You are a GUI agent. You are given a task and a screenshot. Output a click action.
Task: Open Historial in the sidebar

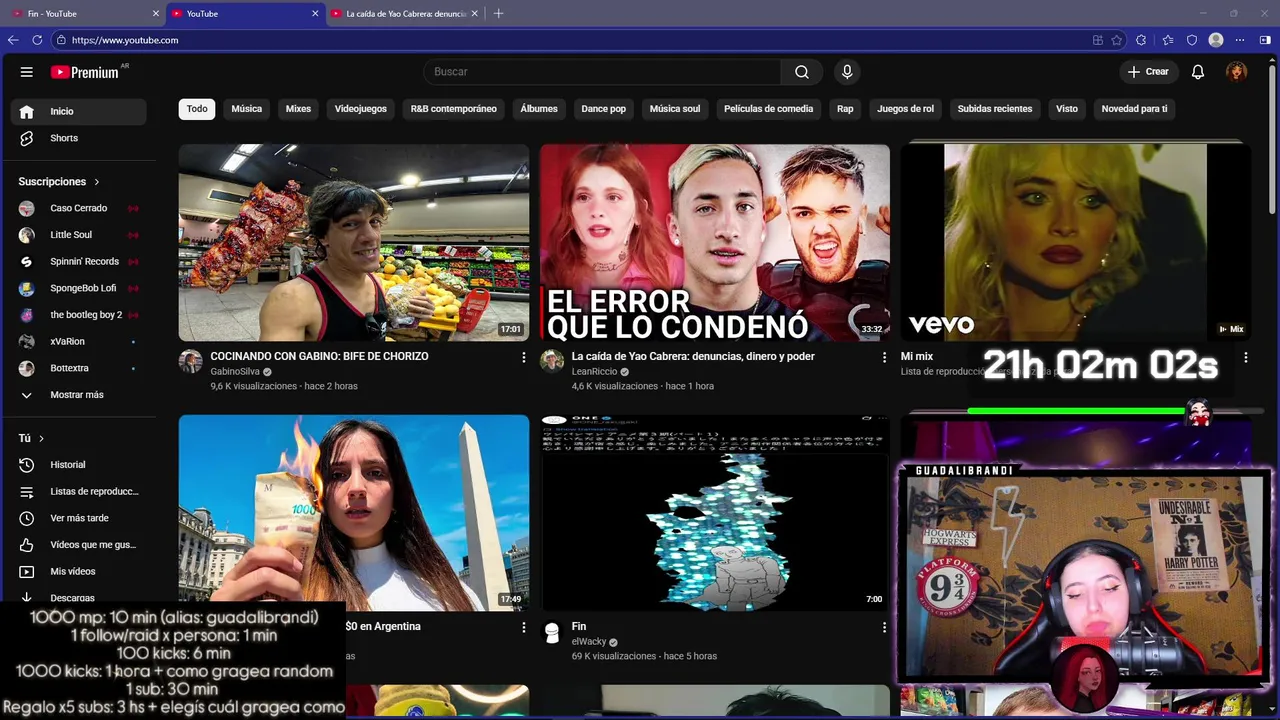click(x=78, y=465)
